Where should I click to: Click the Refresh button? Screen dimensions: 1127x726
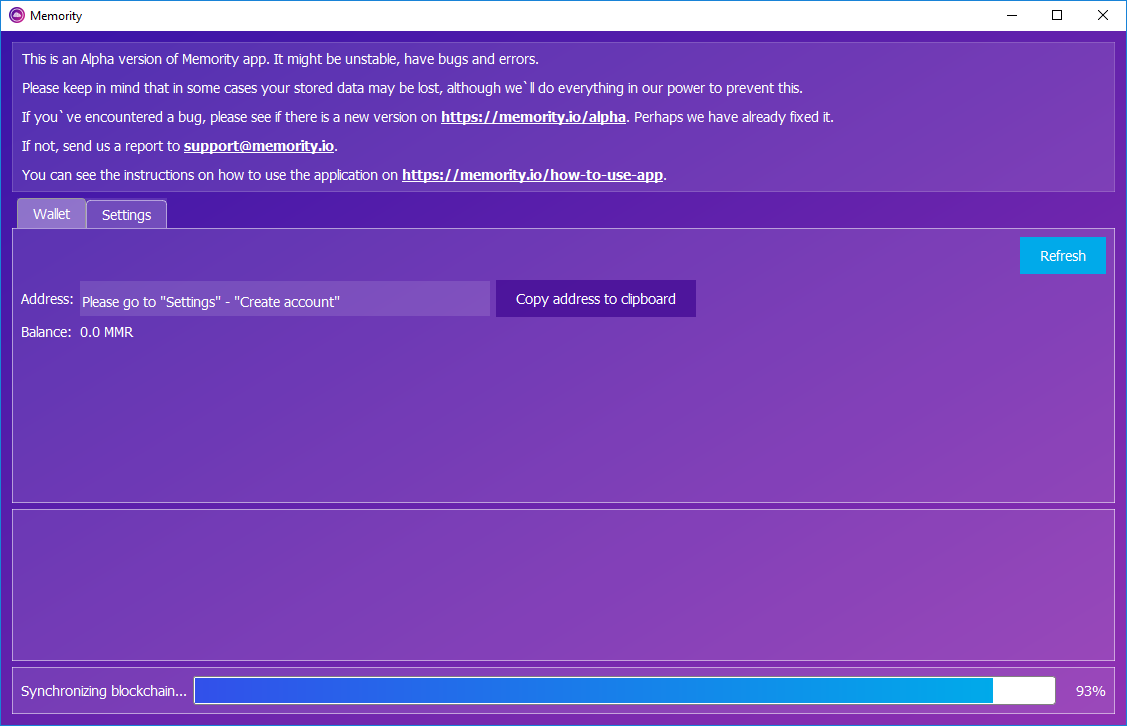(1062, 255)
